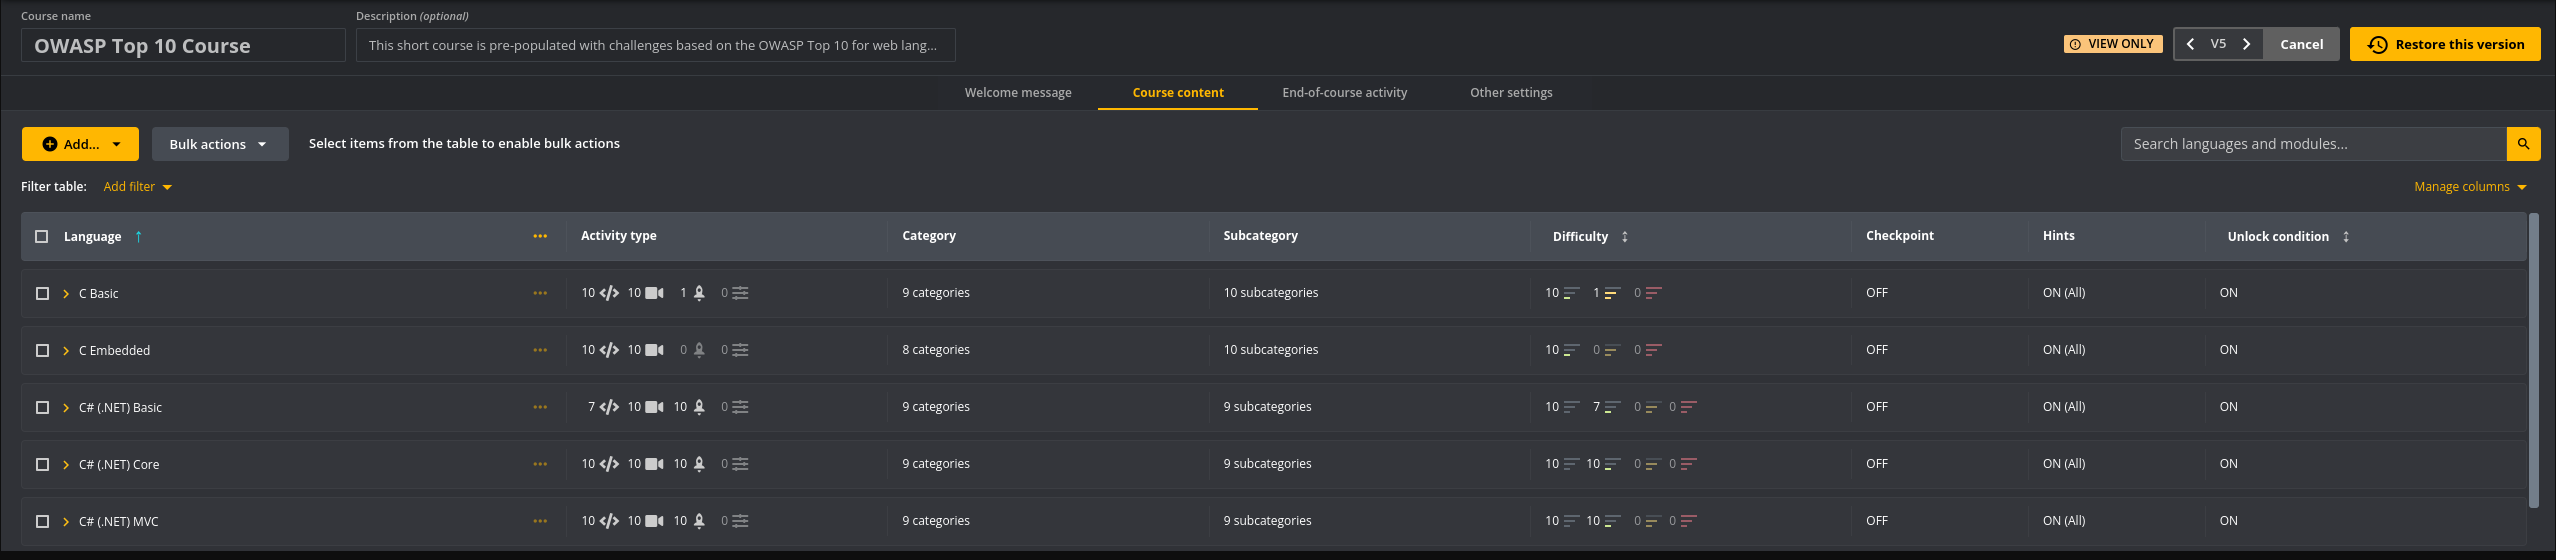Open three-dot actions menu for C# (.NET) Basic

(x=540, y=407)
